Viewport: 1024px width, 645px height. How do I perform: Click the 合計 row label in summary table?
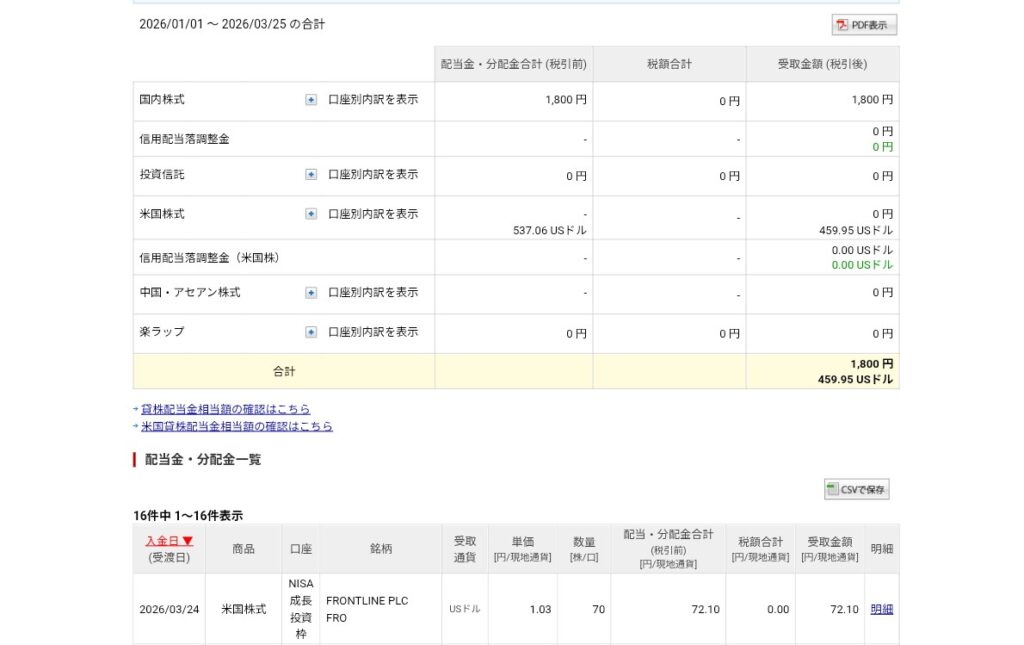click(x=284, y=371)
